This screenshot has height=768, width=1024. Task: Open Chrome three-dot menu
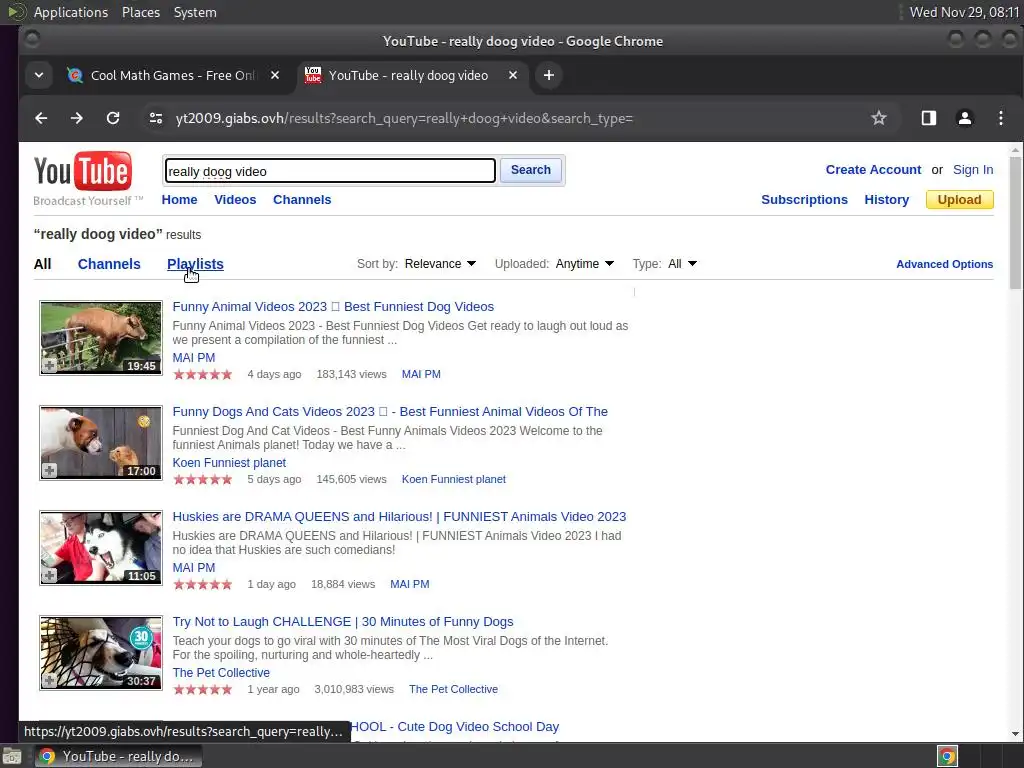click(1000, 118)
